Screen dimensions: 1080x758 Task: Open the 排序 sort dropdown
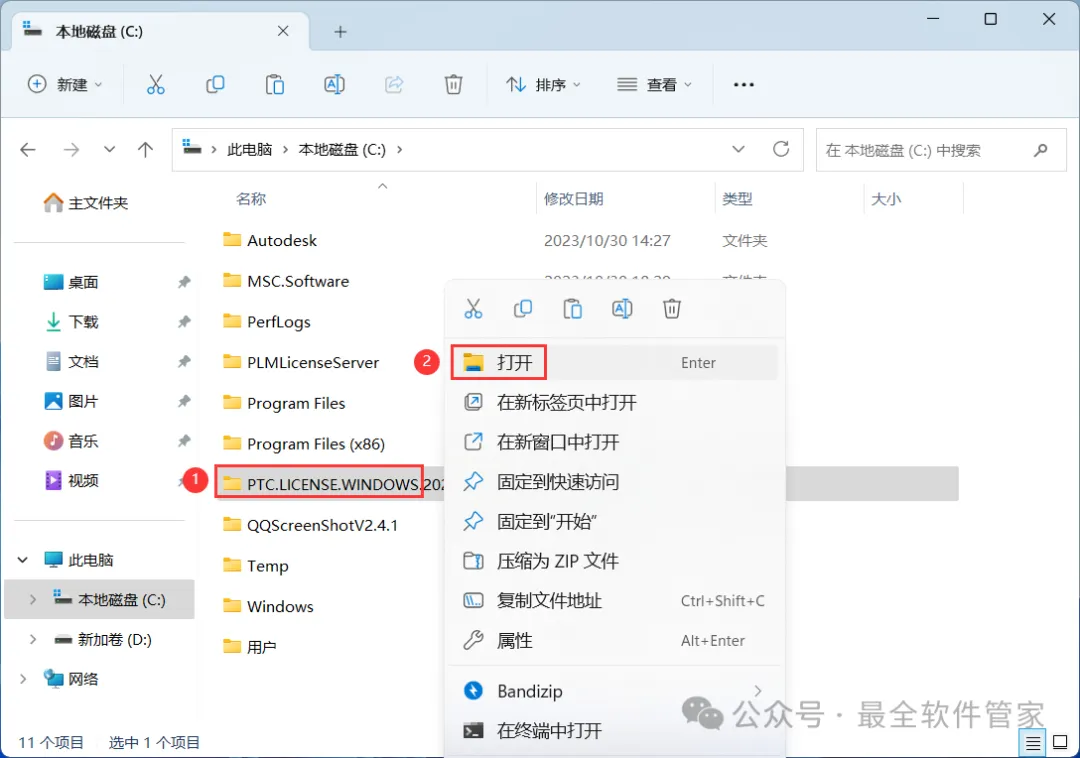[x=543, y=85]
